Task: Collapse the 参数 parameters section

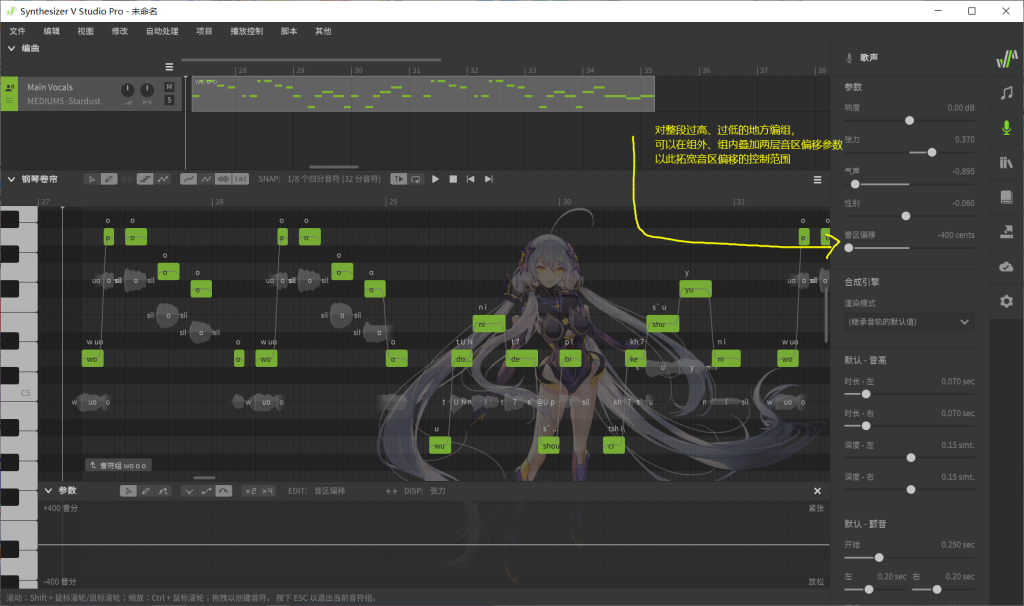Action: pyautogui.click(x=48, y=490)
